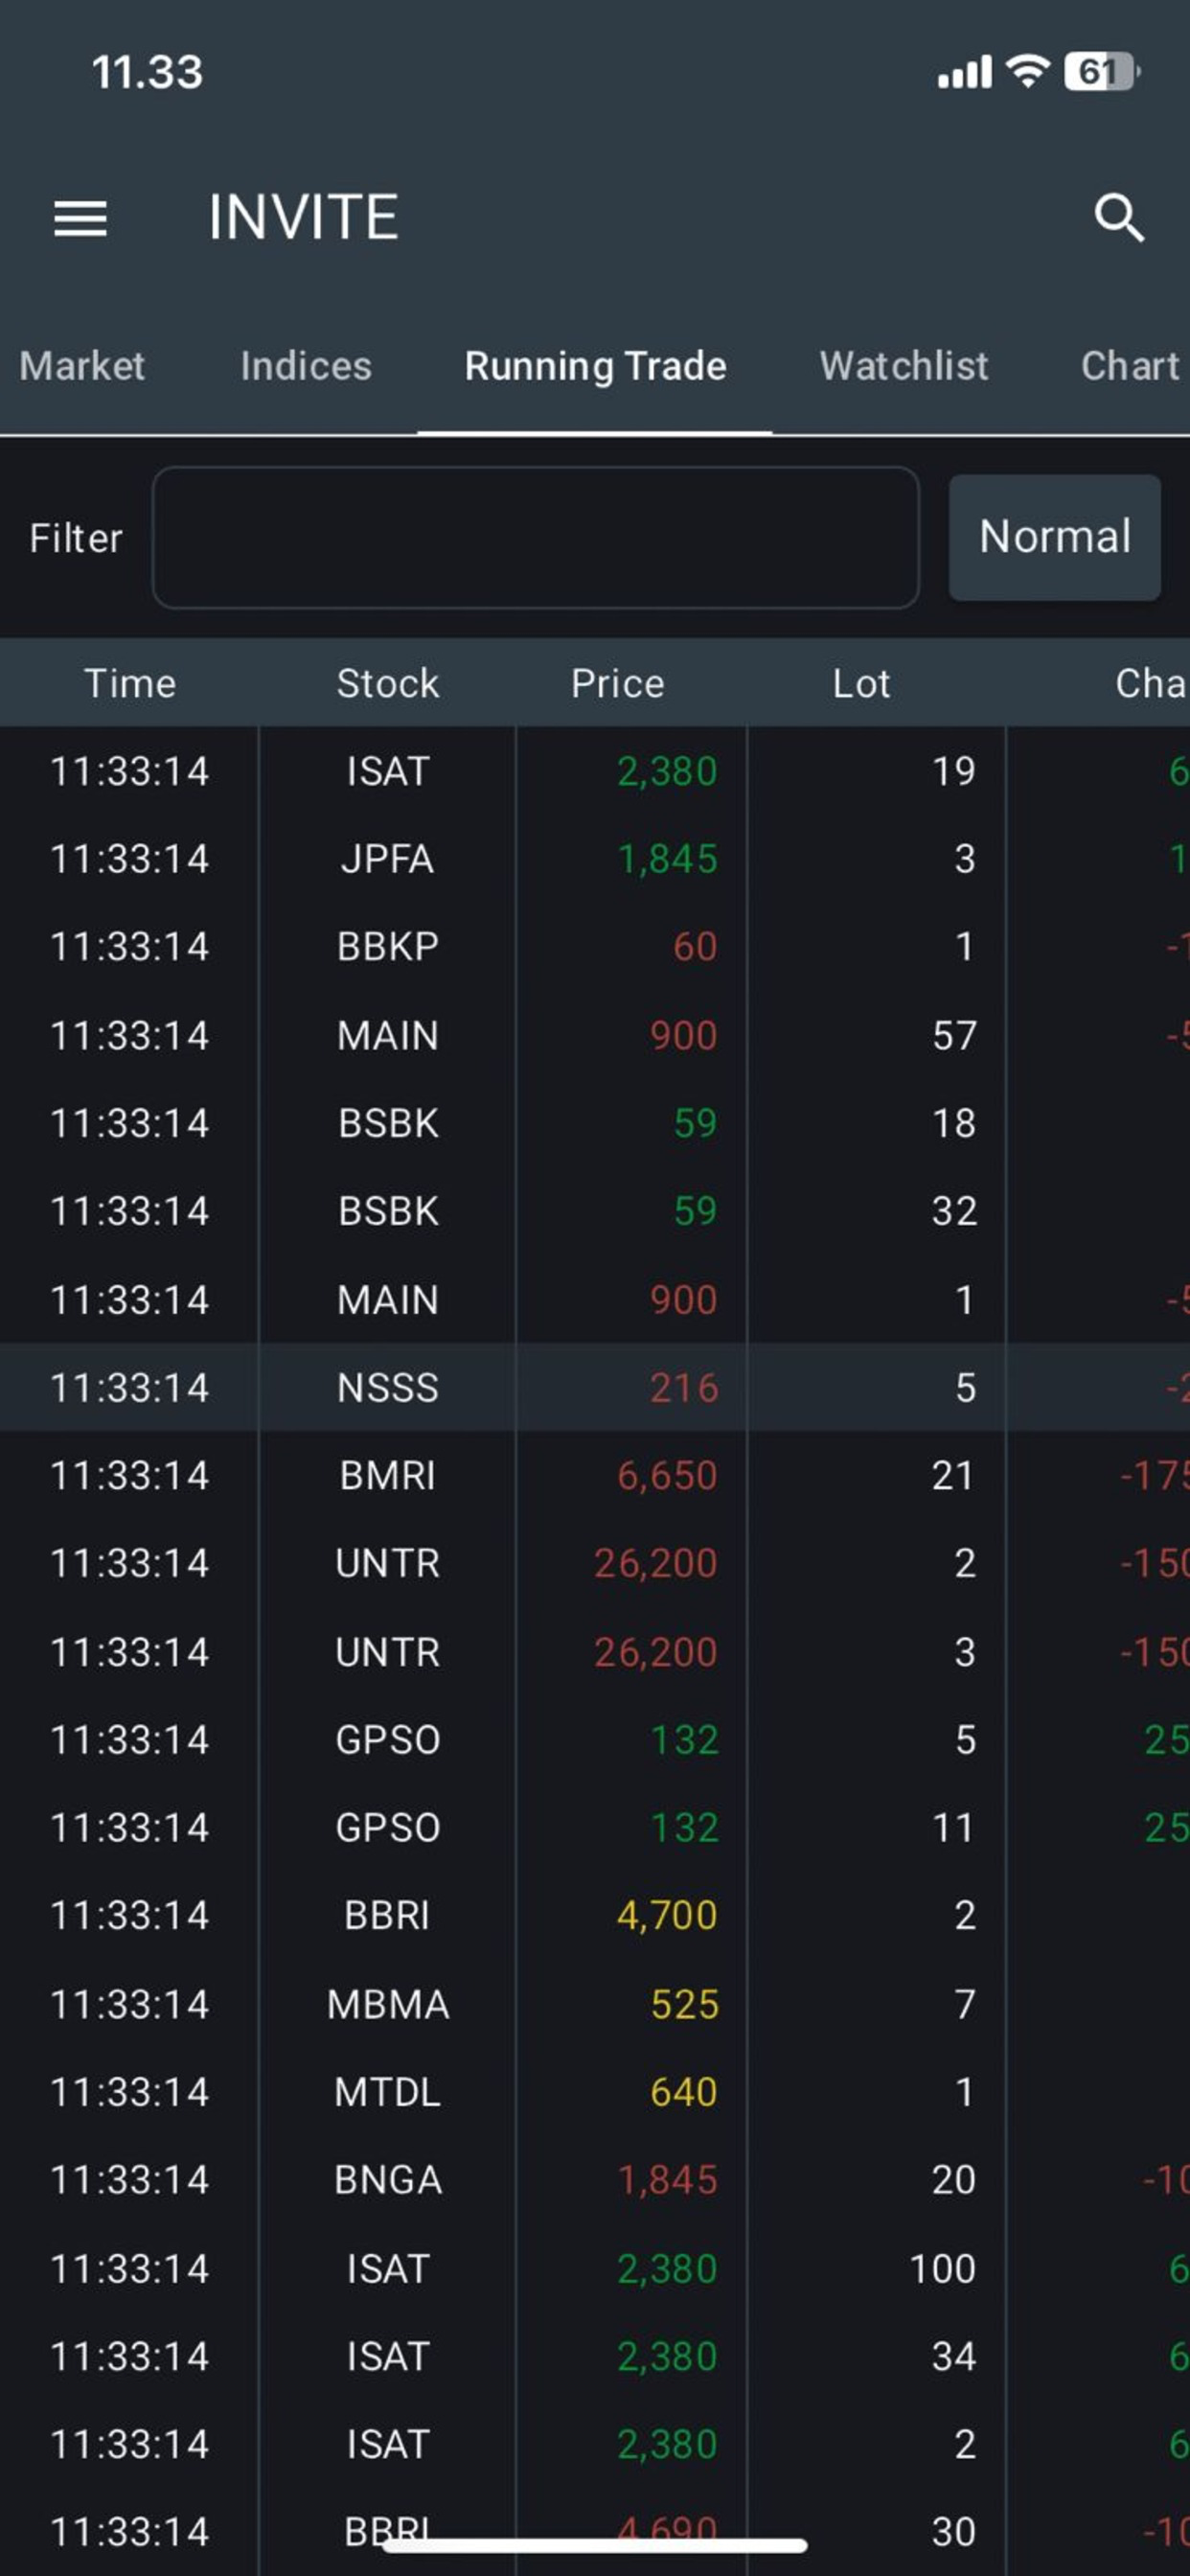Tap the INVITE app title
Image resolution: width=1190 pixels, height=2576 pixels.
coord(303,217)
